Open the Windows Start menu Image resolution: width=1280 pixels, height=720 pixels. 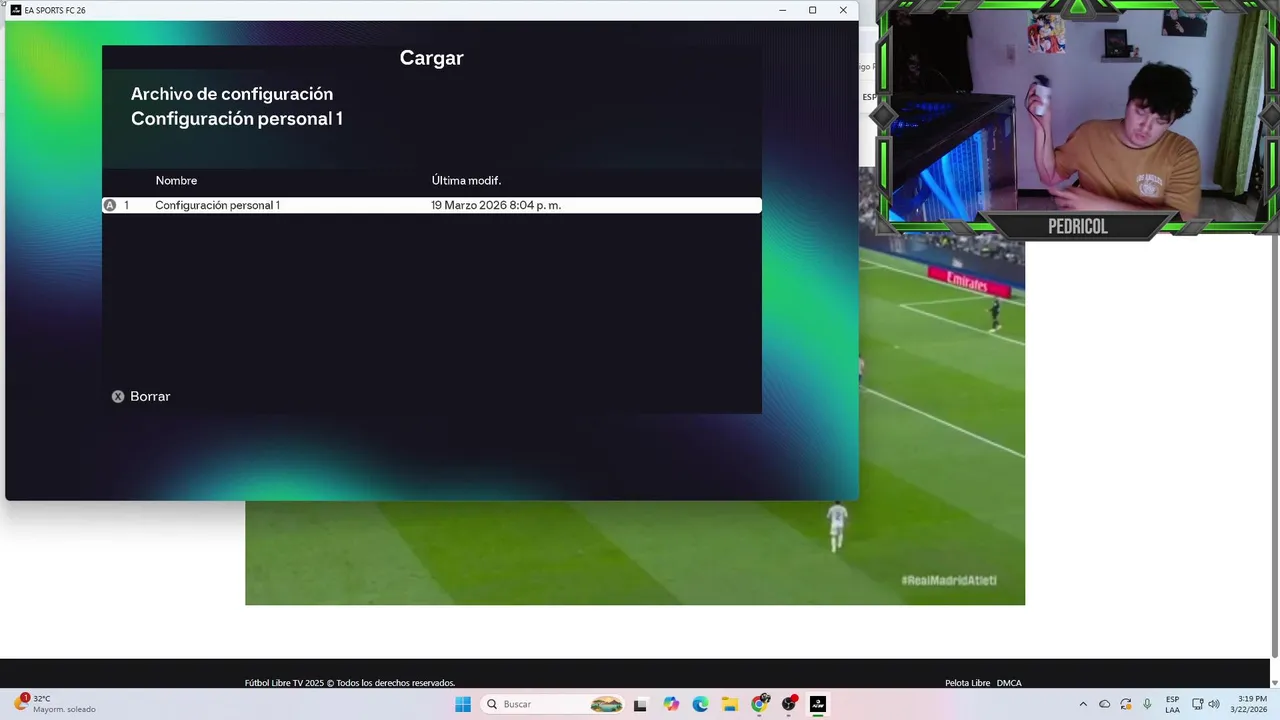(463, 704)
